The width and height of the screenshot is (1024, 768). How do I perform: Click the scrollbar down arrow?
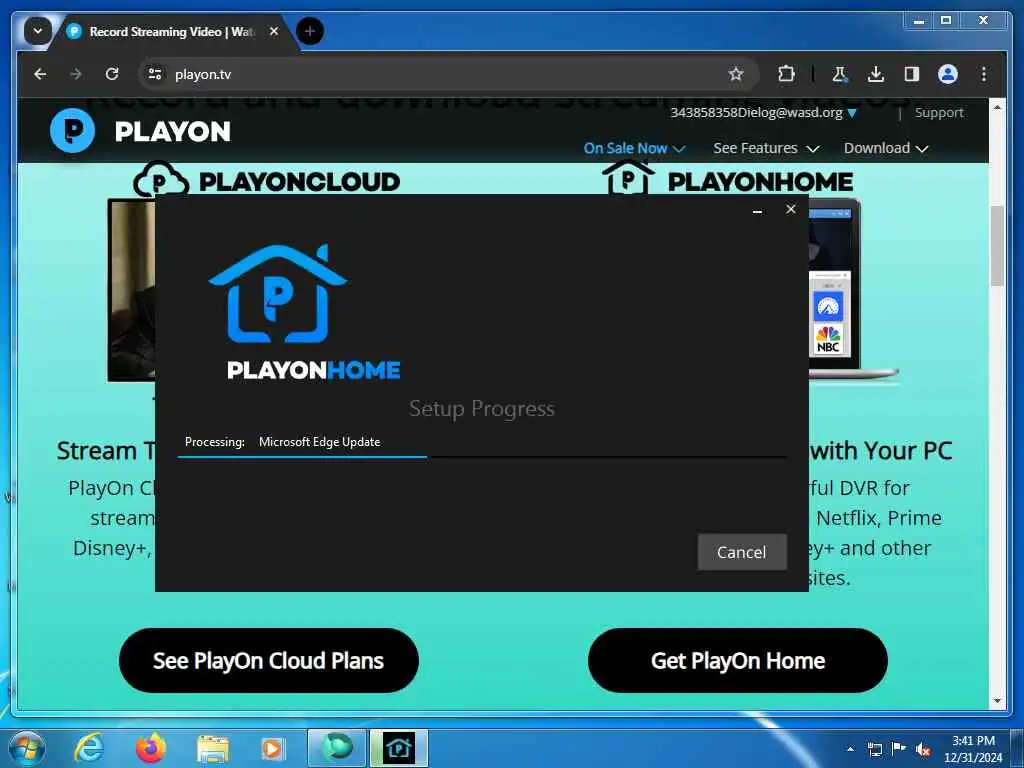997,701
